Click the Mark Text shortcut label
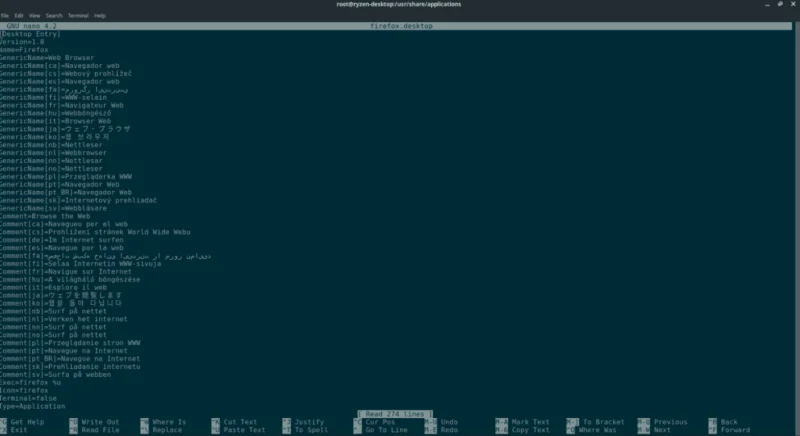The image size is (800, 436). pos(531,422)
